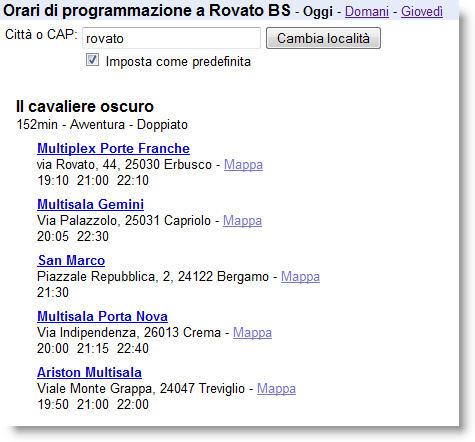The image size is (475, 442).
Task: Open Mappa link for Crema address
Action: tap(252, 333)
